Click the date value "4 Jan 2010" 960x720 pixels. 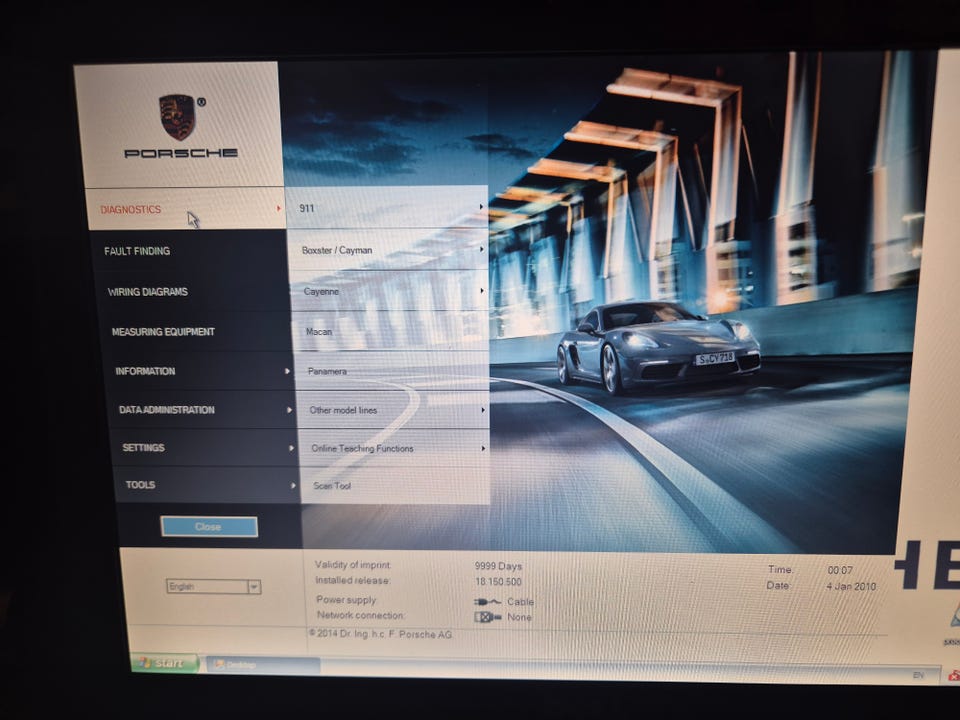coord(851,586)
